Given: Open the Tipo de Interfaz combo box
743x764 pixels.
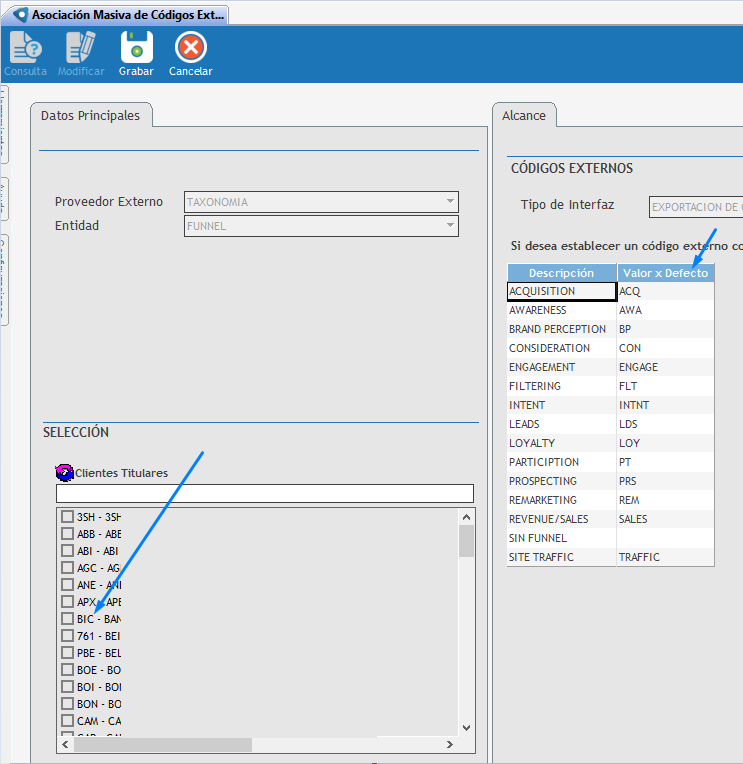Looking at the screenshot, I should coord(696,207).
